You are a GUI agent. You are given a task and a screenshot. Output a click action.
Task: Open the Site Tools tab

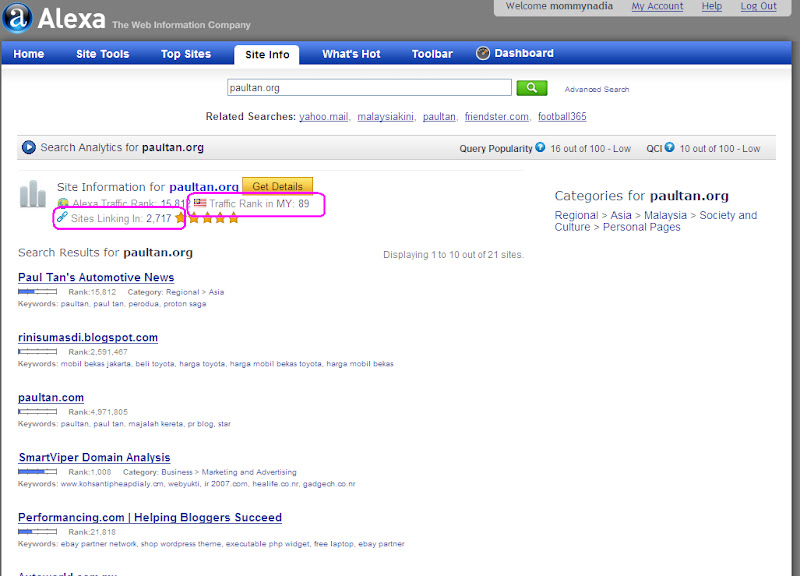coord(103,54)
